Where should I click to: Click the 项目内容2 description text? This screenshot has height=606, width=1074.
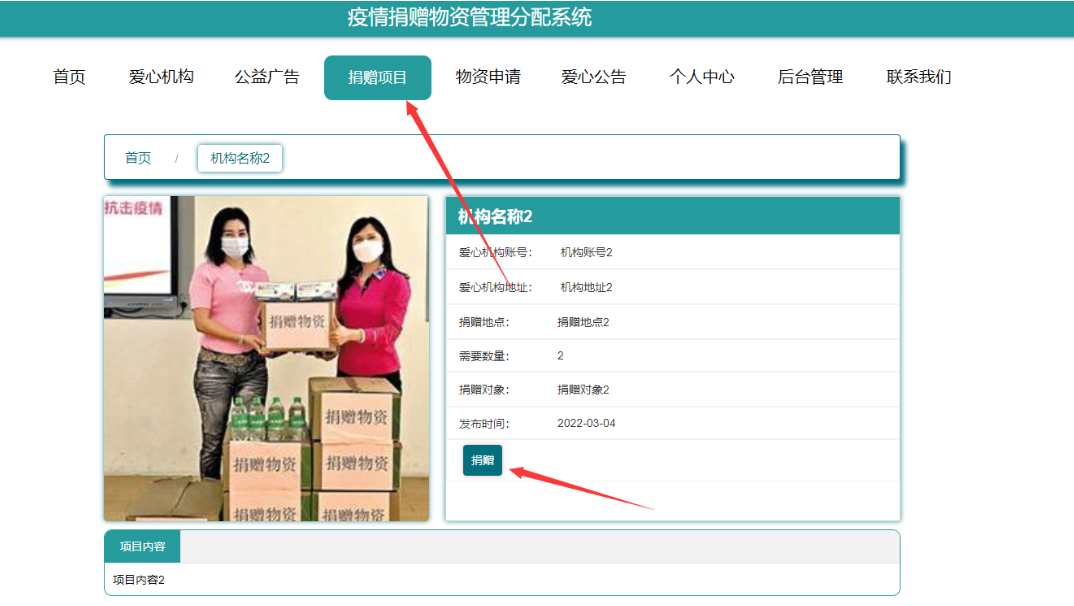coord(138,580)
